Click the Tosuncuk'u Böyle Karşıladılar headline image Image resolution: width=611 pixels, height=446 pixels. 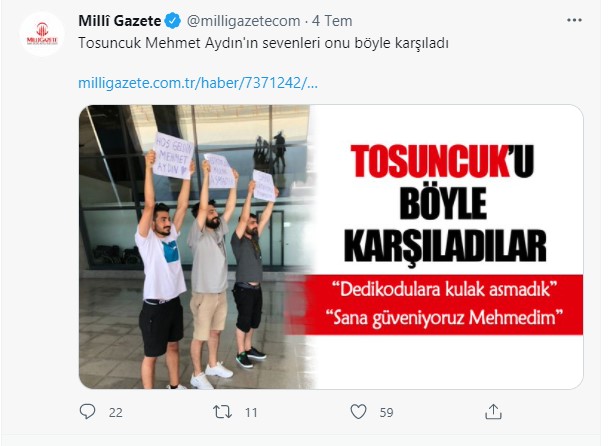pyautogui.click(x=444, y=203)
